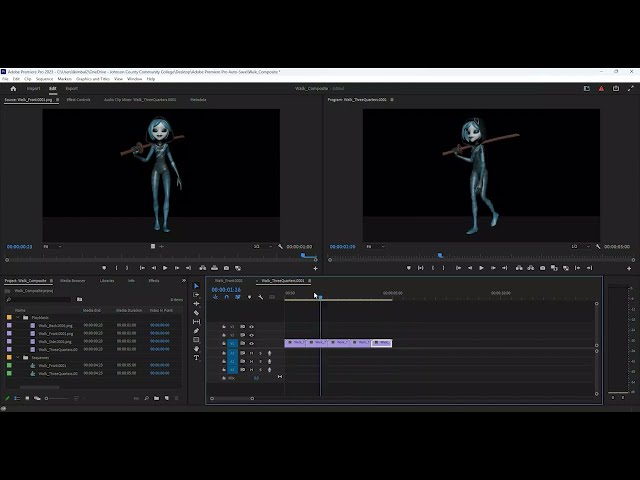Add marker in the timeline panel
The width and height of the screenshot is (640, 480).
[249, 297]
